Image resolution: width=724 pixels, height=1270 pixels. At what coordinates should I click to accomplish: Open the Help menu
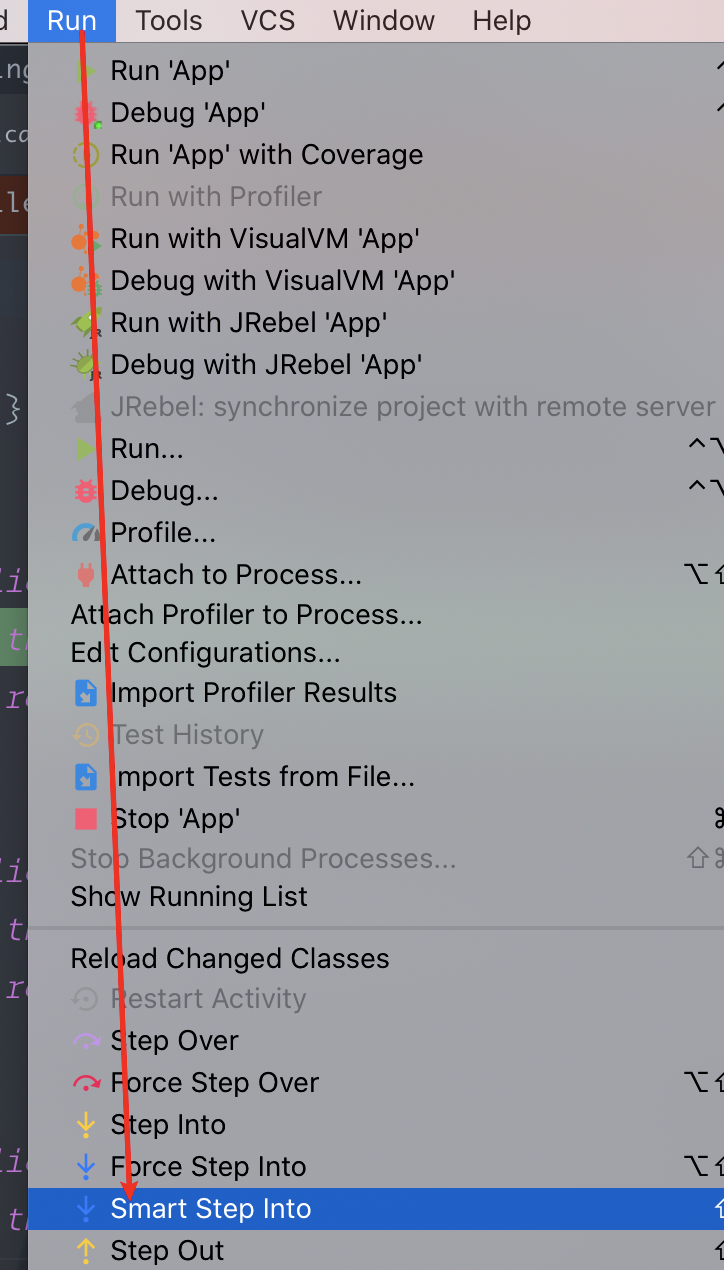click(502, 20)
